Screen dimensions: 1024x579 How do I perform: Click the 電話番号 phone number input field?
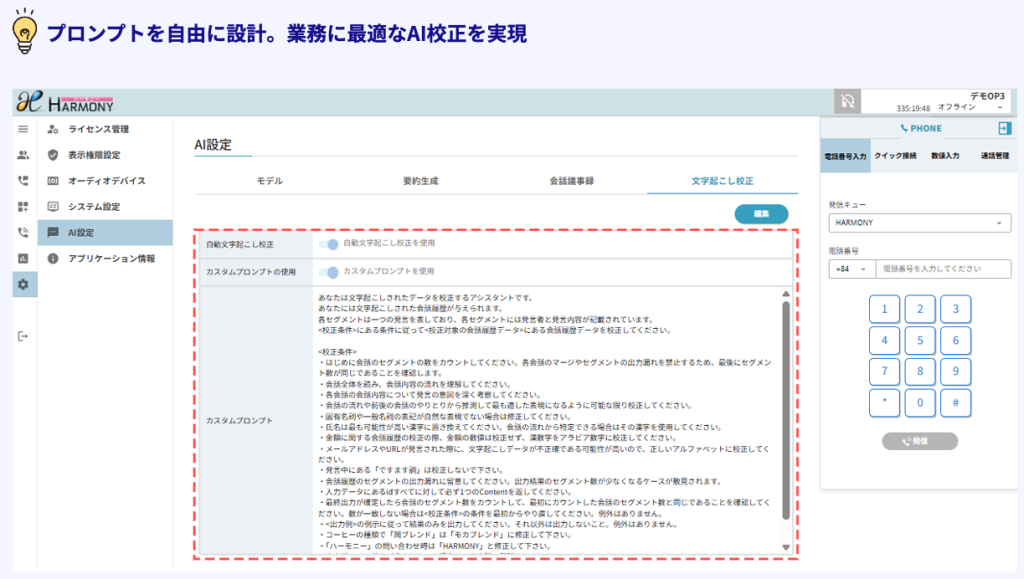point(929,269)
